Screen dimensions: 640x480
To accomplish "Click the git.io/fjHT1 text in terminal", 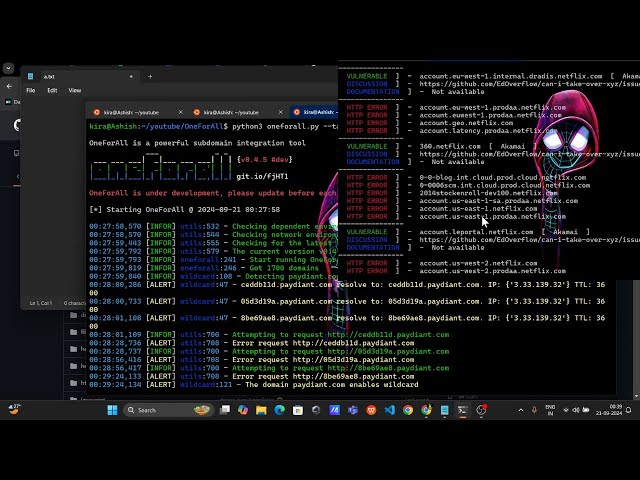I will tap(262, 176).
